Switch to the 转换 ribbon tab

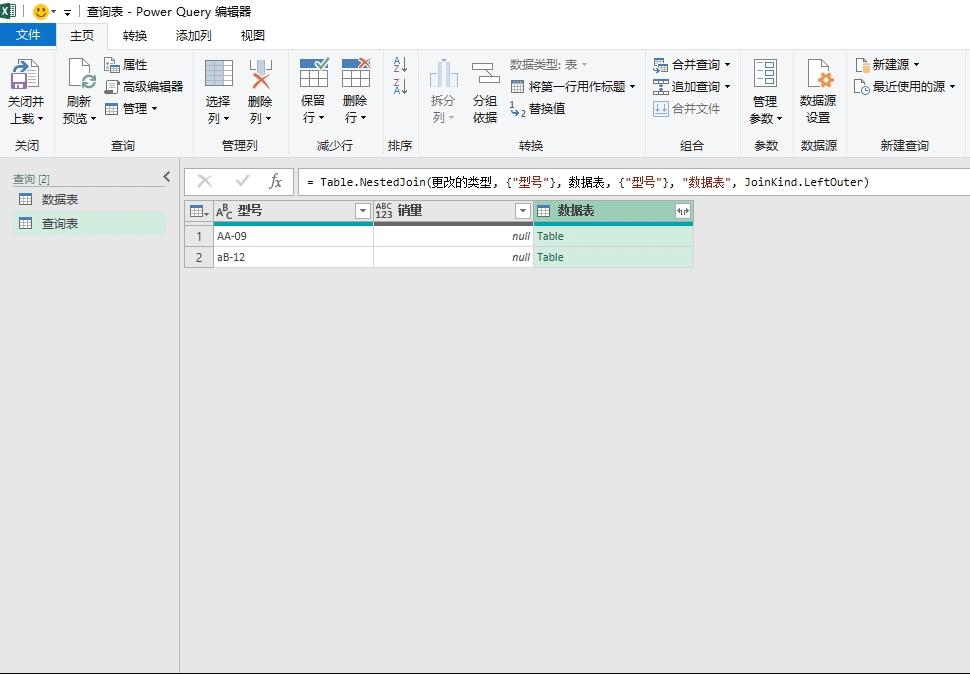[134, 35]
